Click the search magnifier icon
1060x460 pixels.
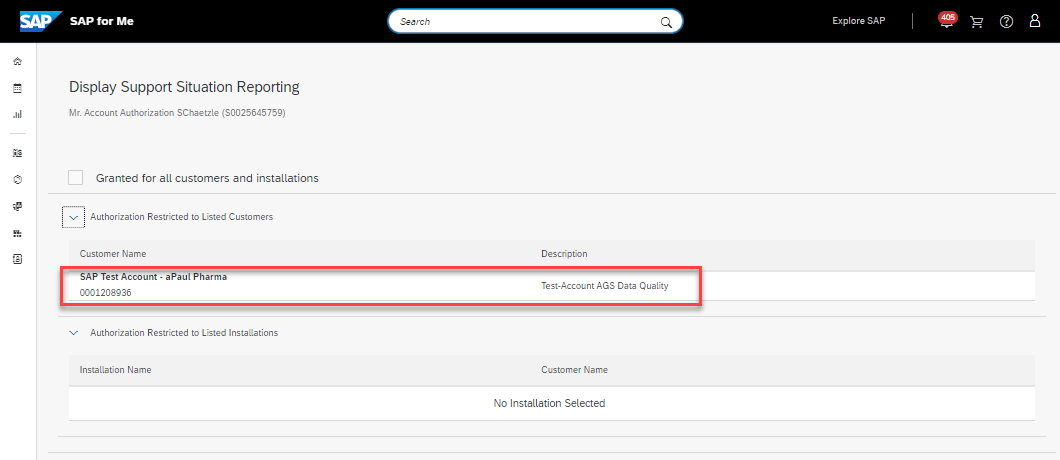[666, 22]
